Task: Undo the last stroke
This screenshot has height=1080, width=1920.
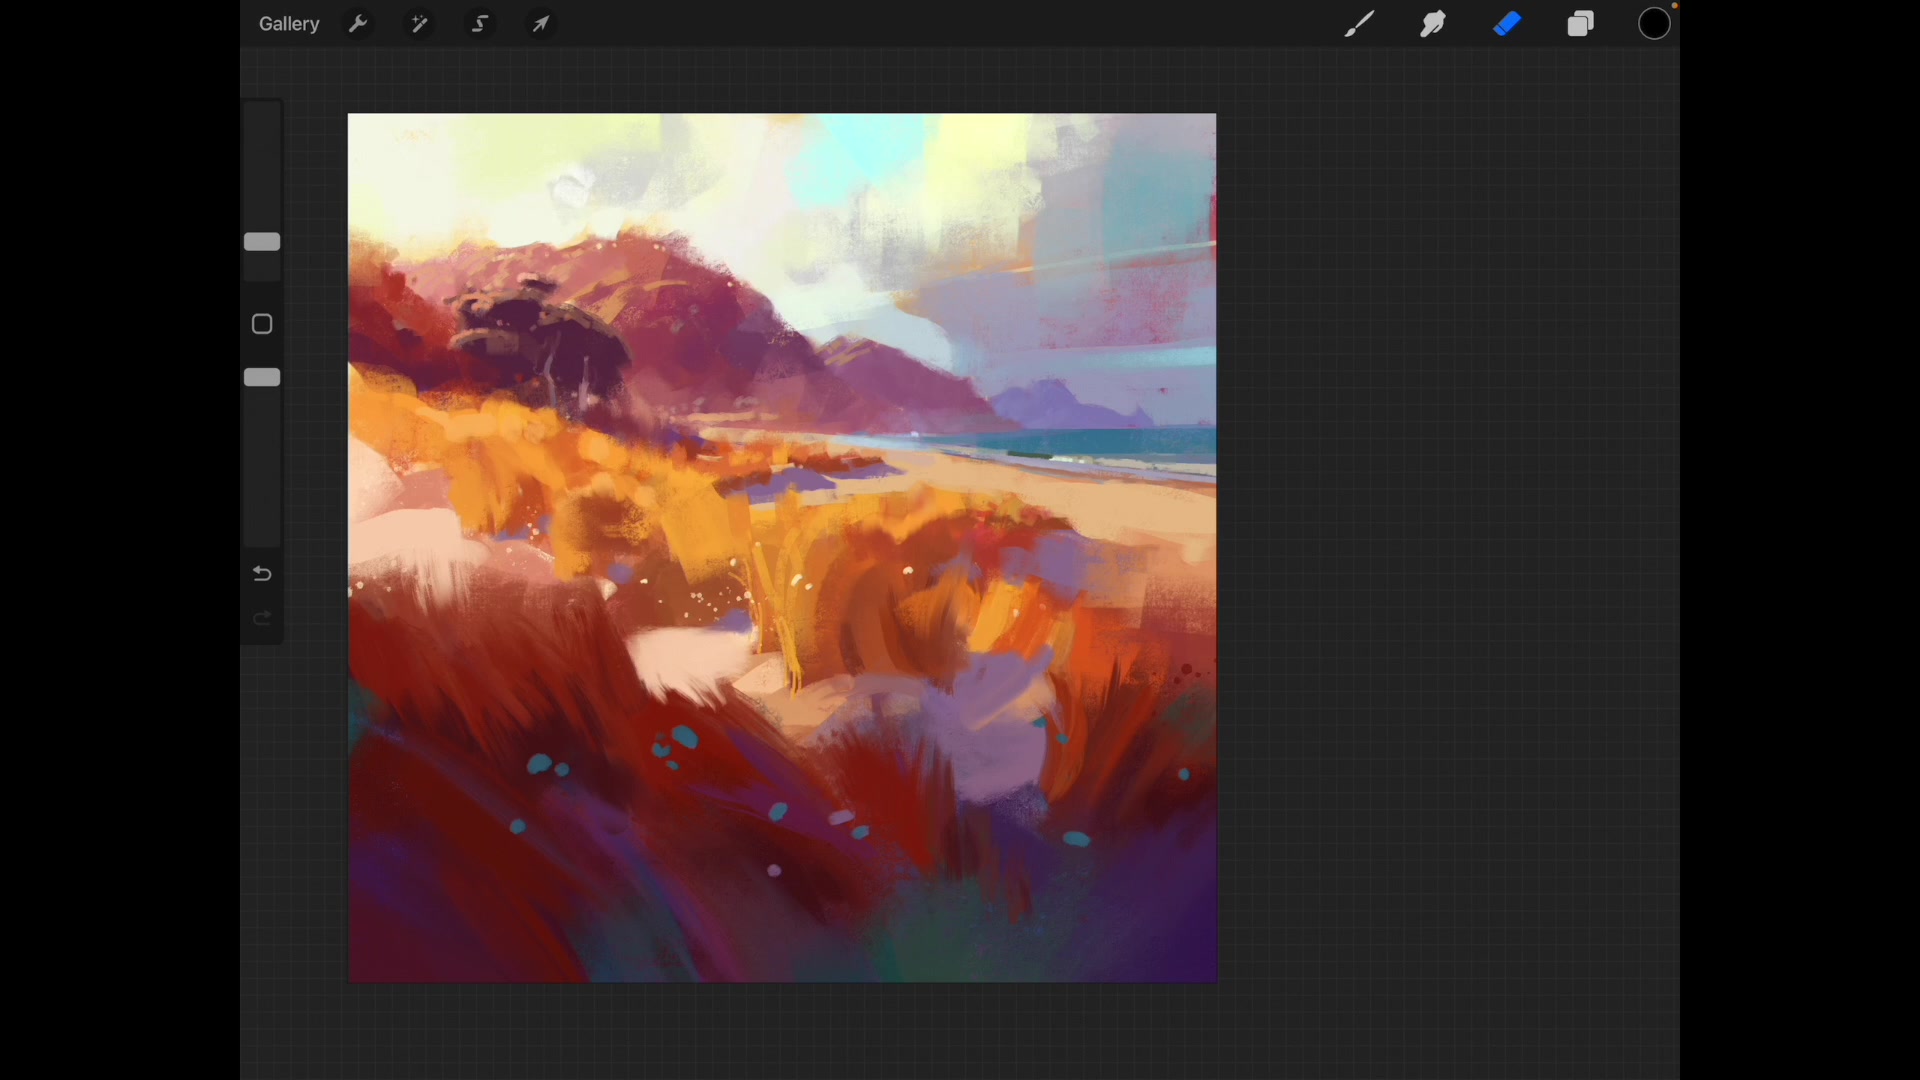Action: click(x=262, y=574)
